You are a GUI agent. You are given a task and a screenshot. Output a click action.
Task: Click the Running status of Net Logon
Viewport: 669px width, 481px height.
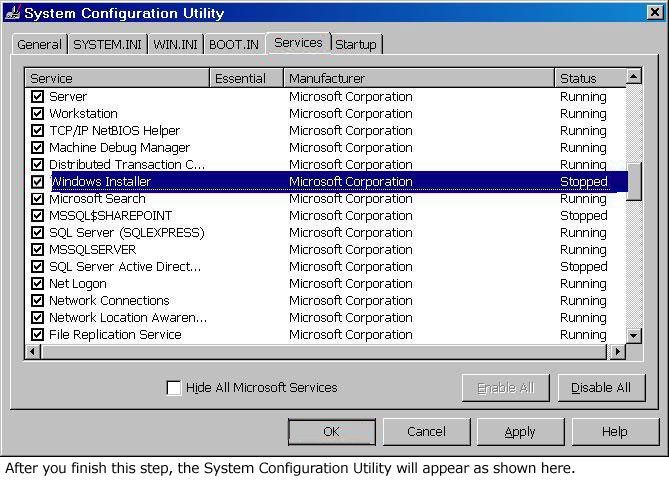click(583, 283)
